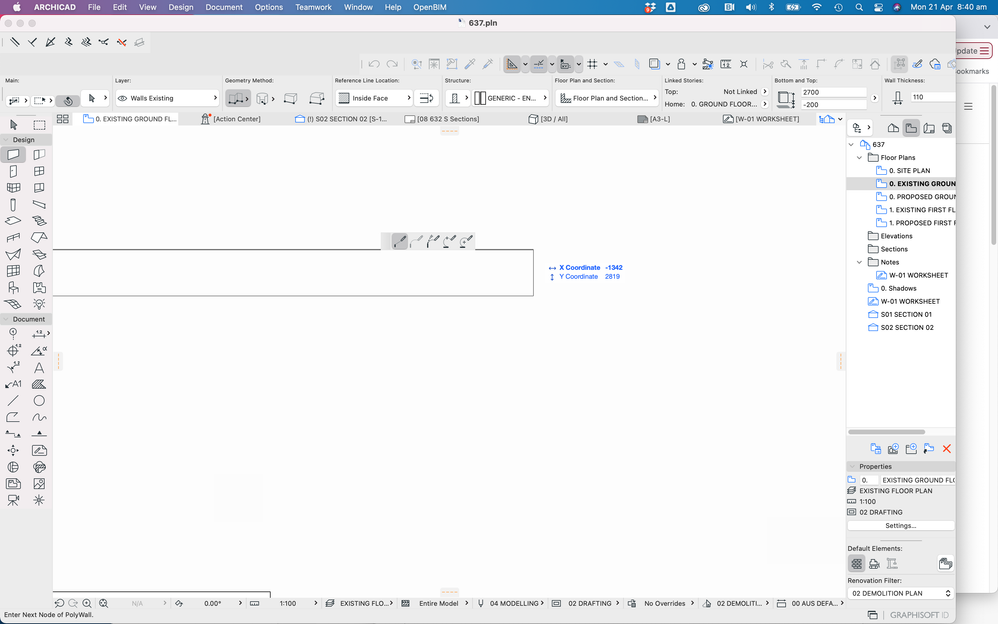The height and width of the screenshot is (624, 998).
Task: Open macOS Control Center icon
Action: 879,7
